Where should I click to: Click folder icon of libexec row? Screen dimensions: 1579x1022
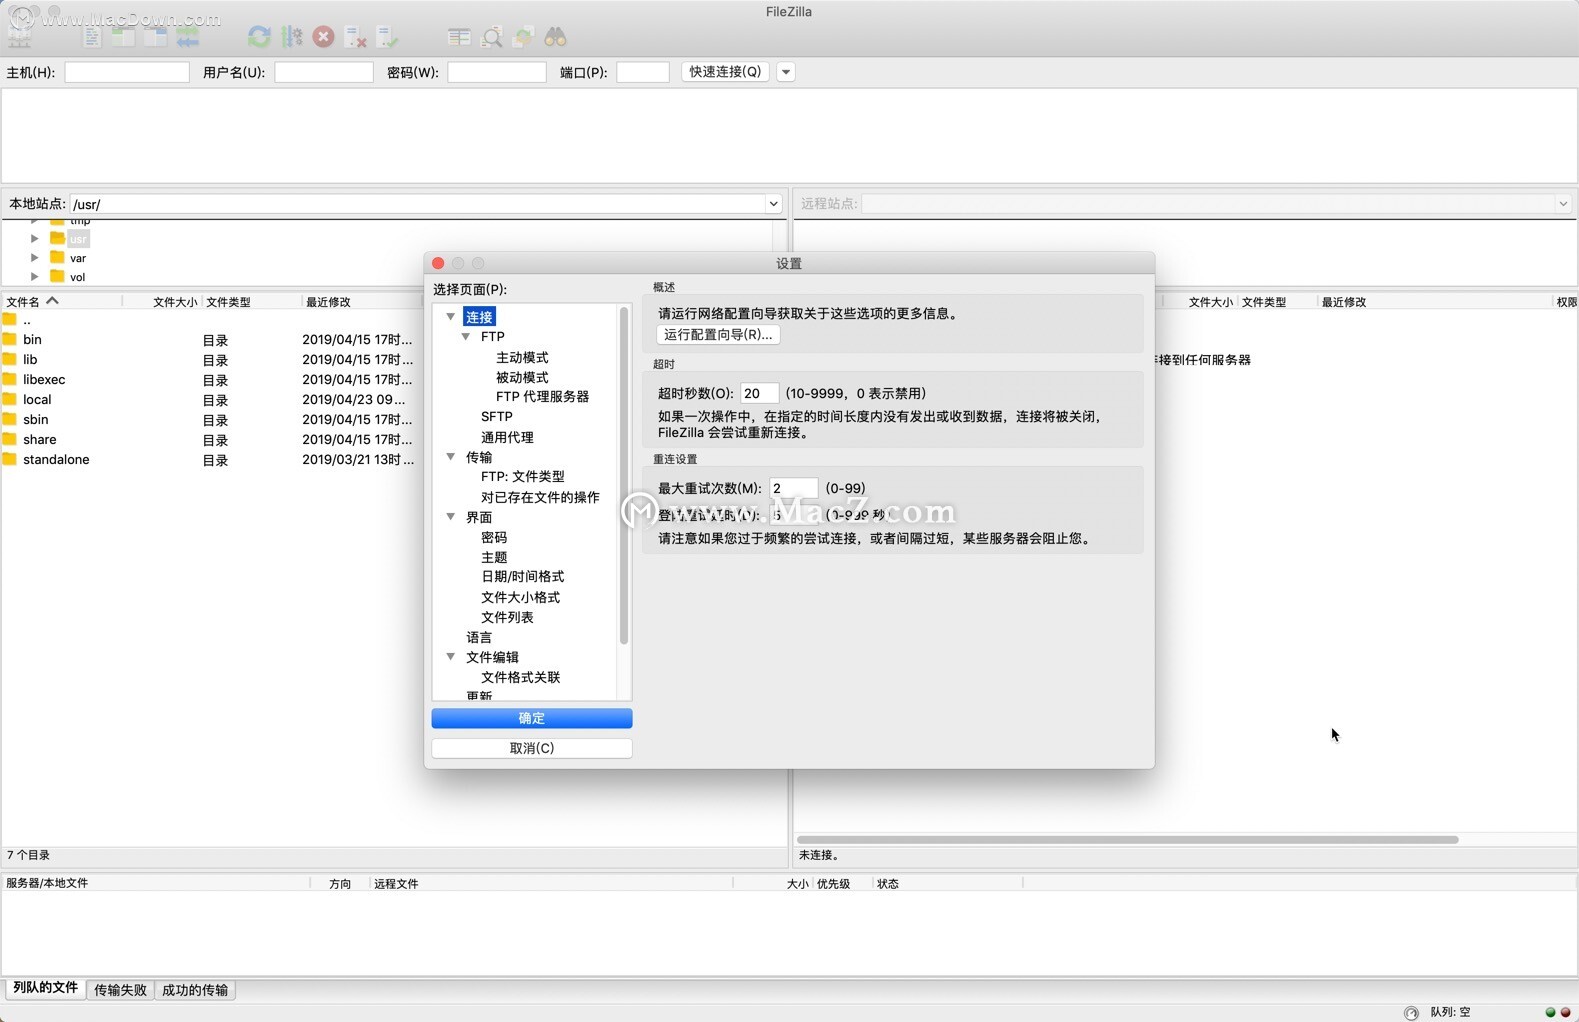pyautogui.click(x=10, y=379)
